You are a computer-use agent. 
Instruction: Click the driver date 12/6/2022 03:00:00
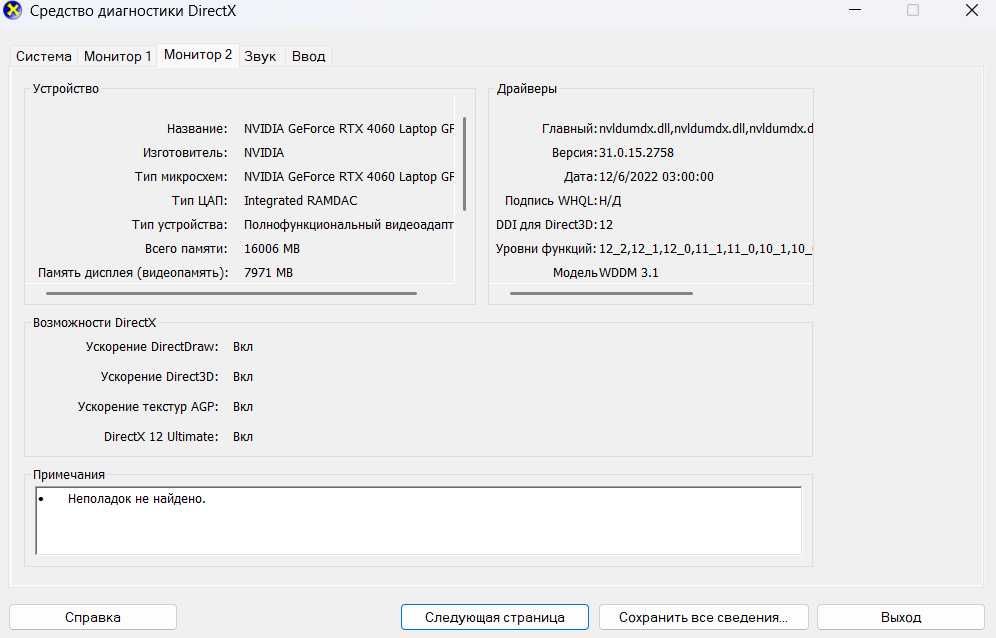[x=656, y=177]
